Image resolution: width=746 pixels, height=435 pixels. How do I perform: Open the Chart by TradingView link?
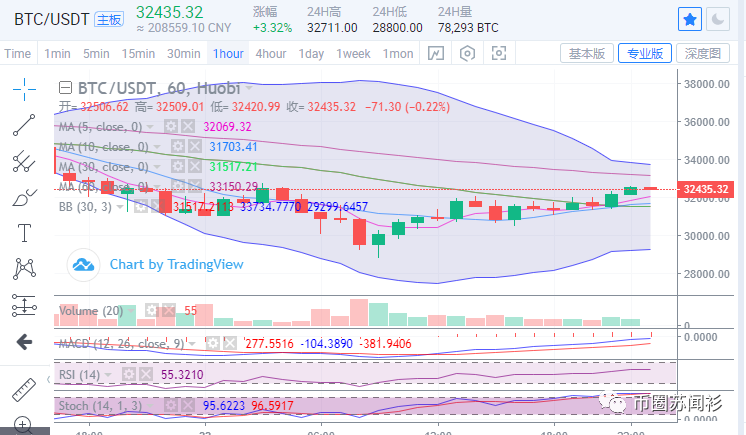pos(176,264)
